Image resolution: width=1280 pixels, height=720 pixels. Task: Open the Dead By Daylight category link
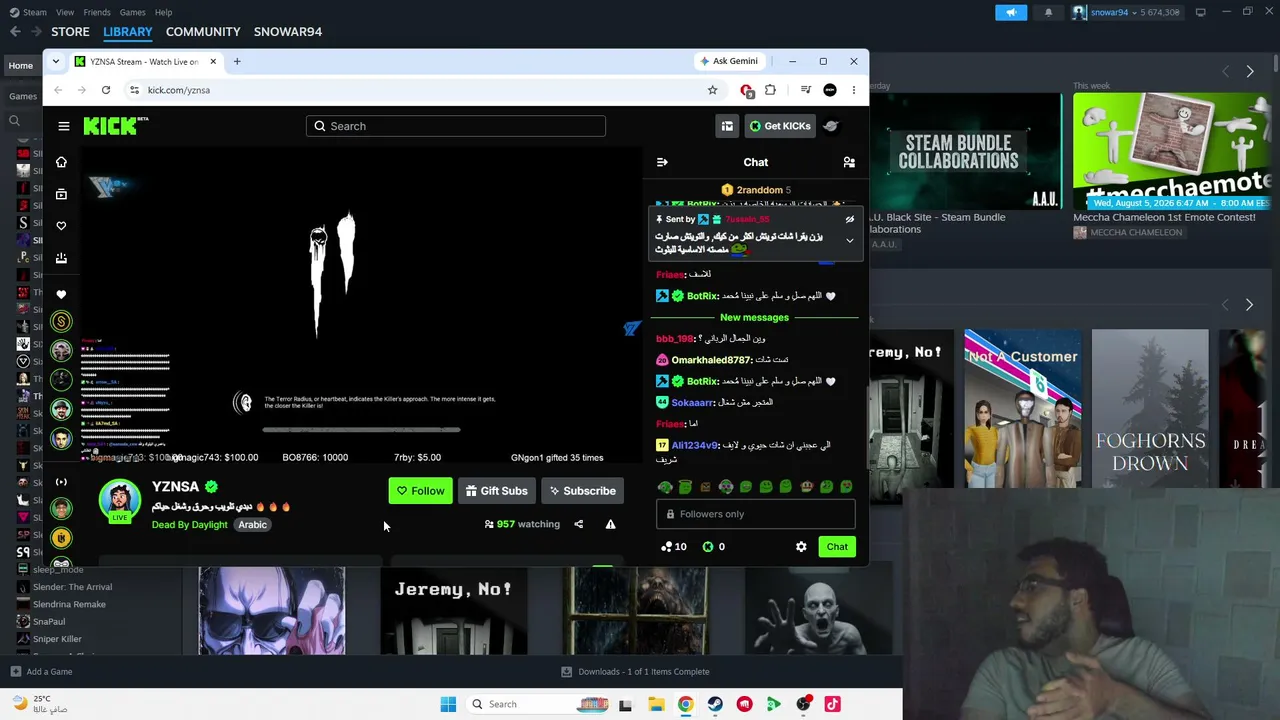point(190,525)
